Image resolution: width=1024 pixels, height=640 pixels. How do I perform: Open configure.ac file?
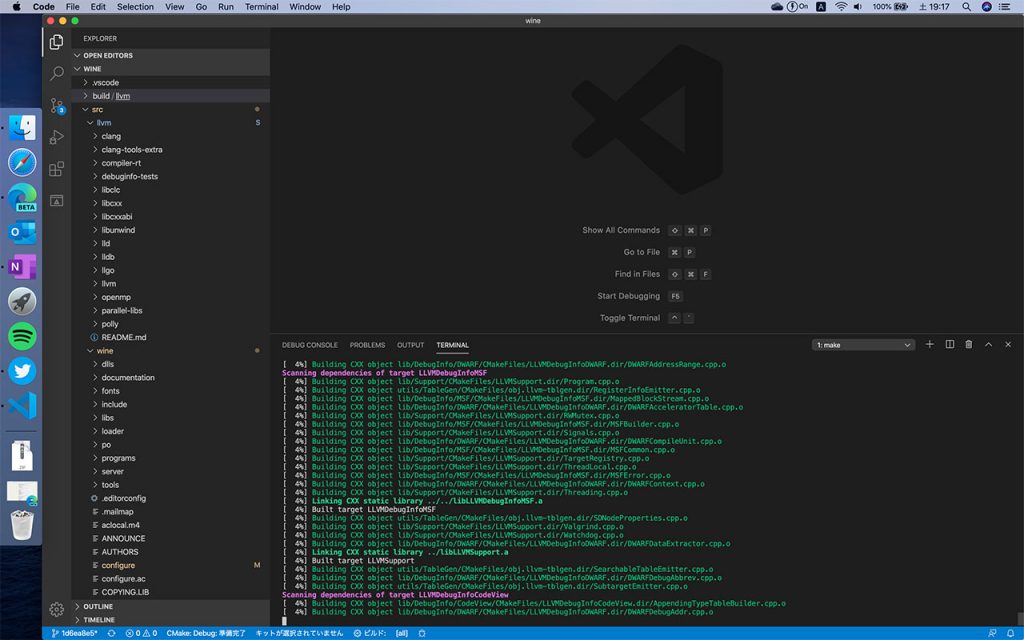point(170,579)
